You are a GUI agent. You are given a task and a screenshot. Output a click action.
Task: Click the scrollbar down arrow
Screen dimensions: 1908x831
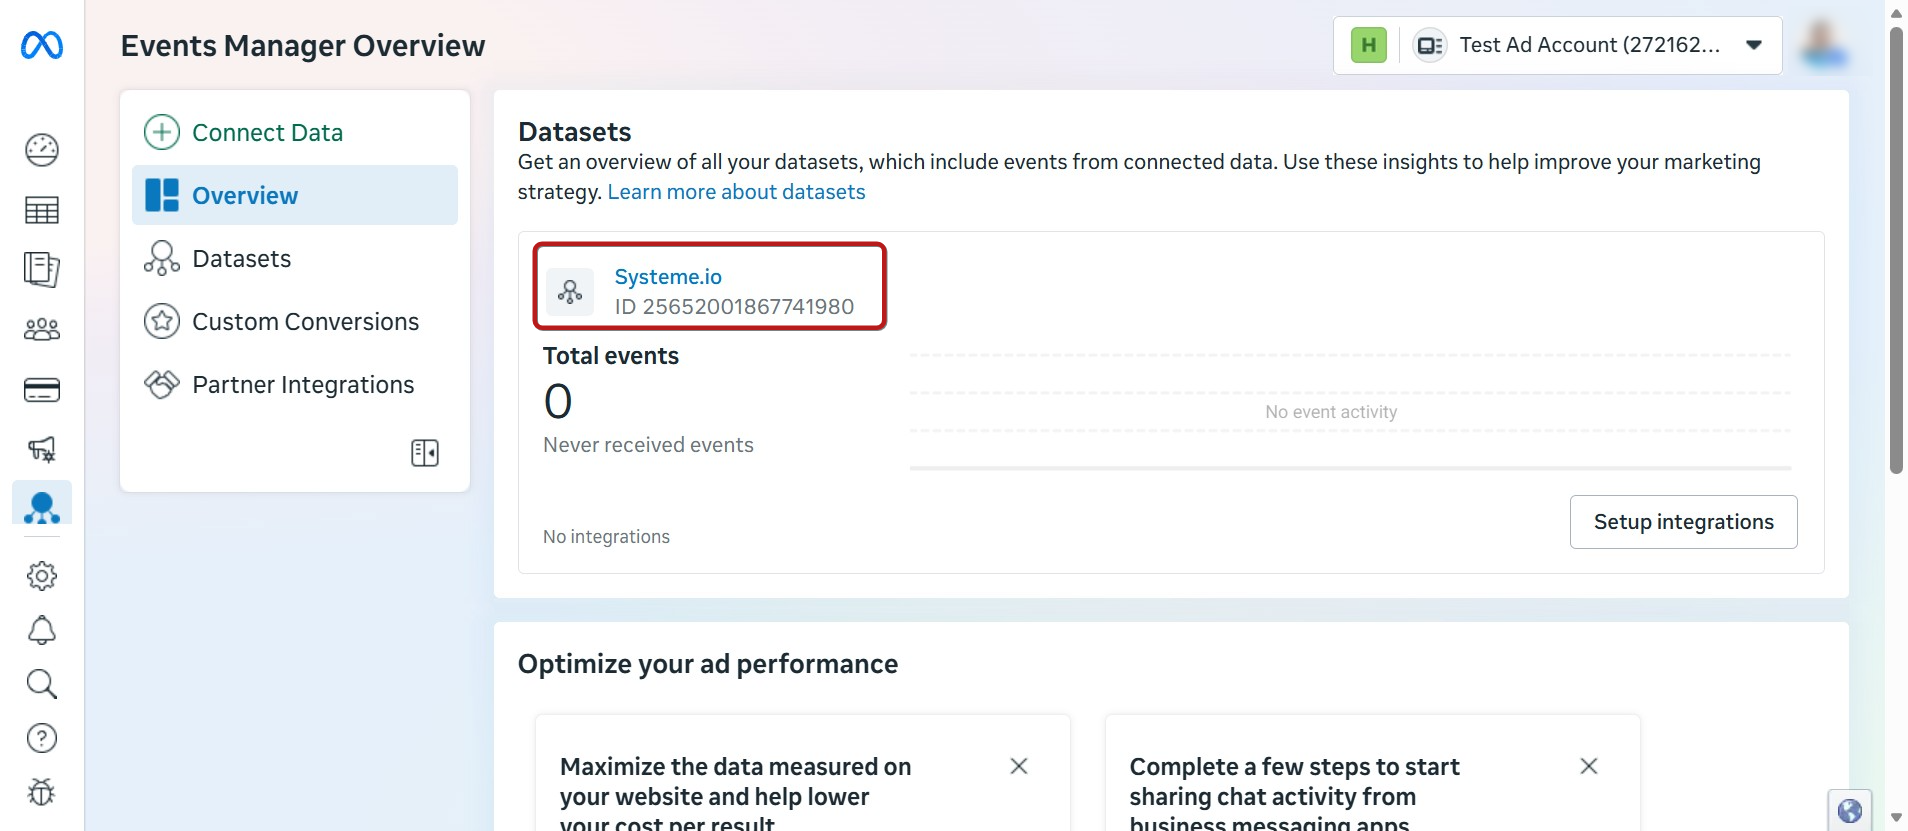(1896, 818)
